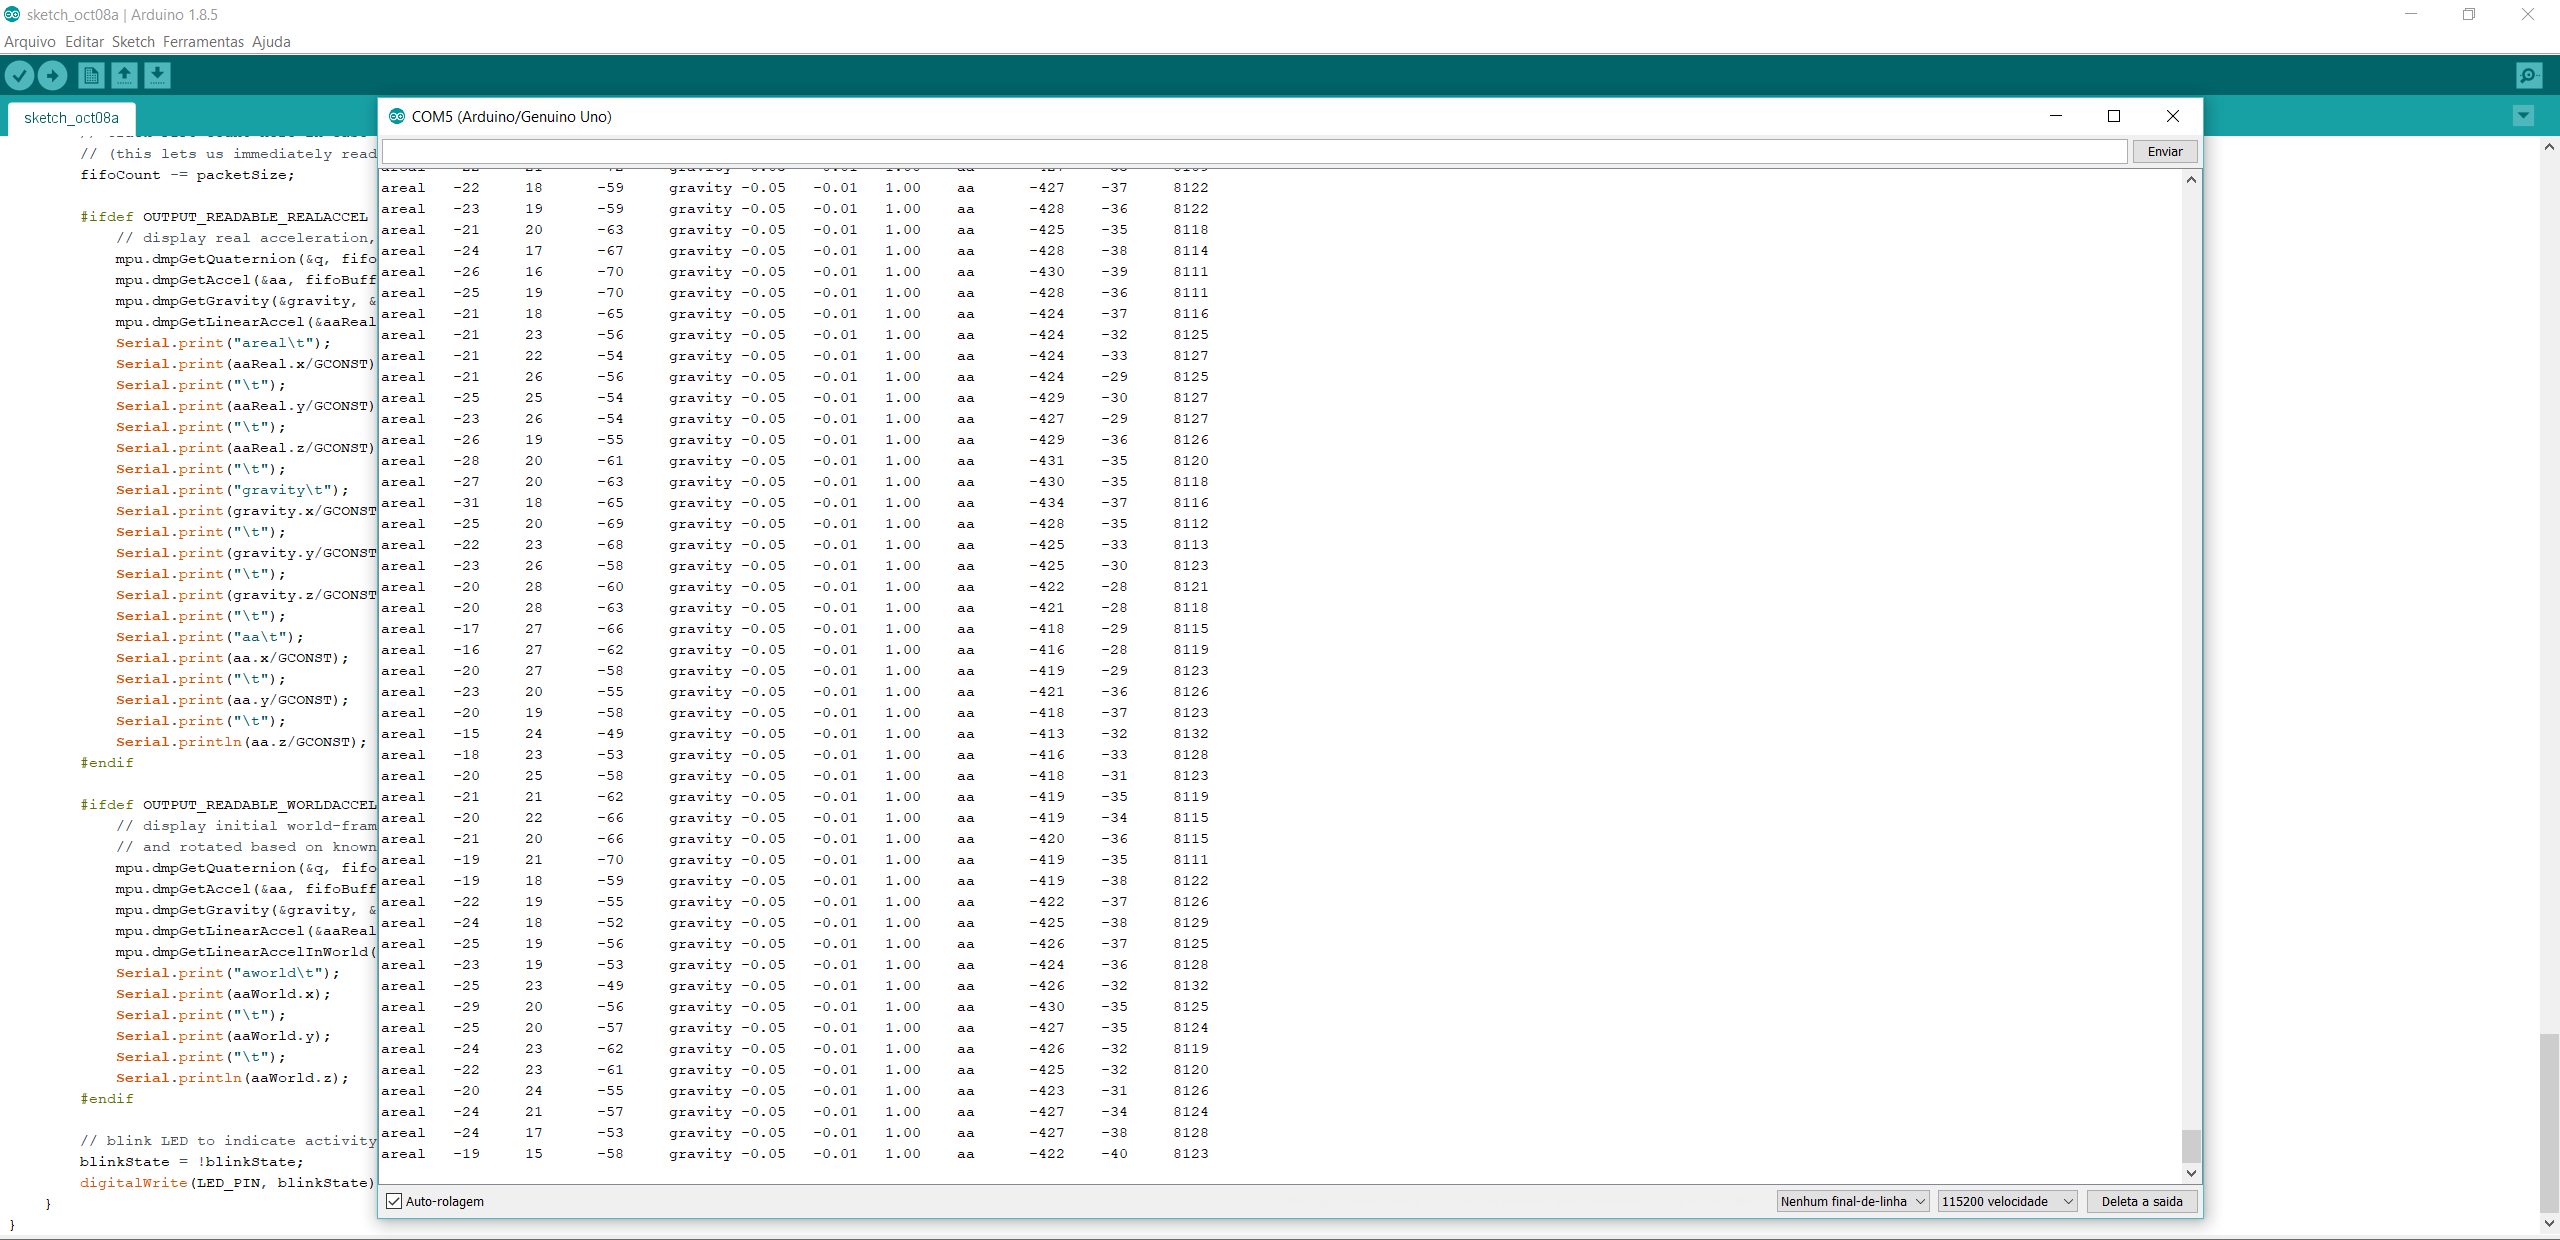Open a sketch using the Open toolbar icon
Screen dimensions: 2560x1240
point(124,75)
